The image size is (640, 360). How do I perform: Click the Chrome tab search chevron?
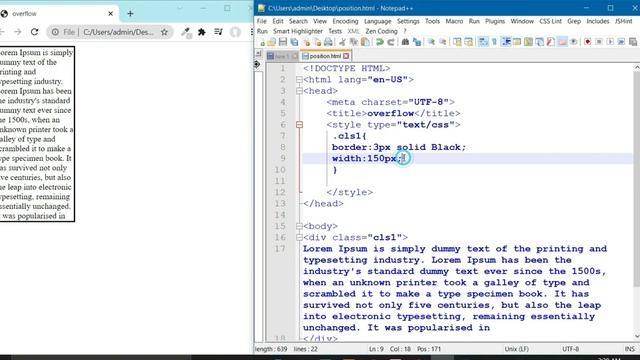point(180,8)
